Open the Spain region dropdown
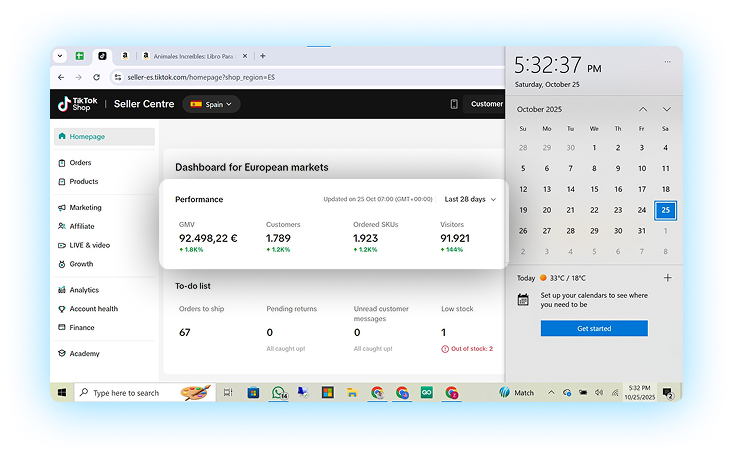 click(210, 104)
